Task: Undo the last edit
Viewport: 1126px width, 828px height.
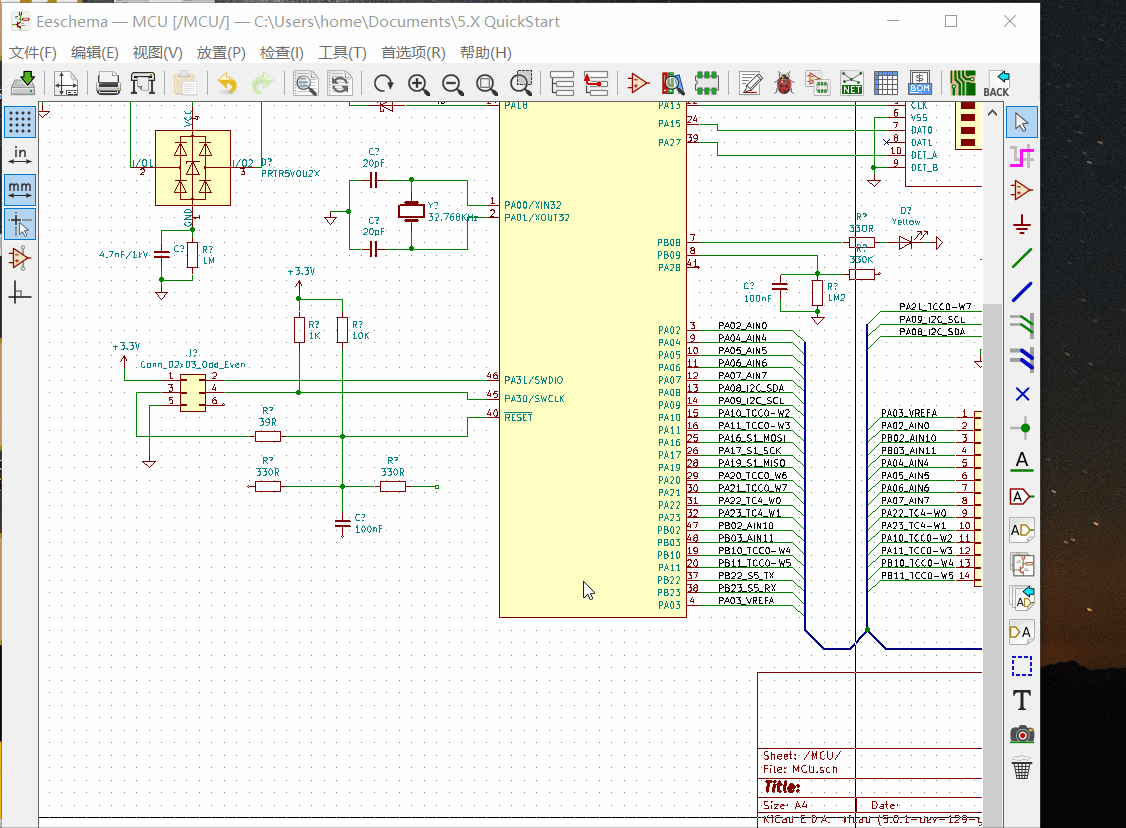Action: [228, 83]
